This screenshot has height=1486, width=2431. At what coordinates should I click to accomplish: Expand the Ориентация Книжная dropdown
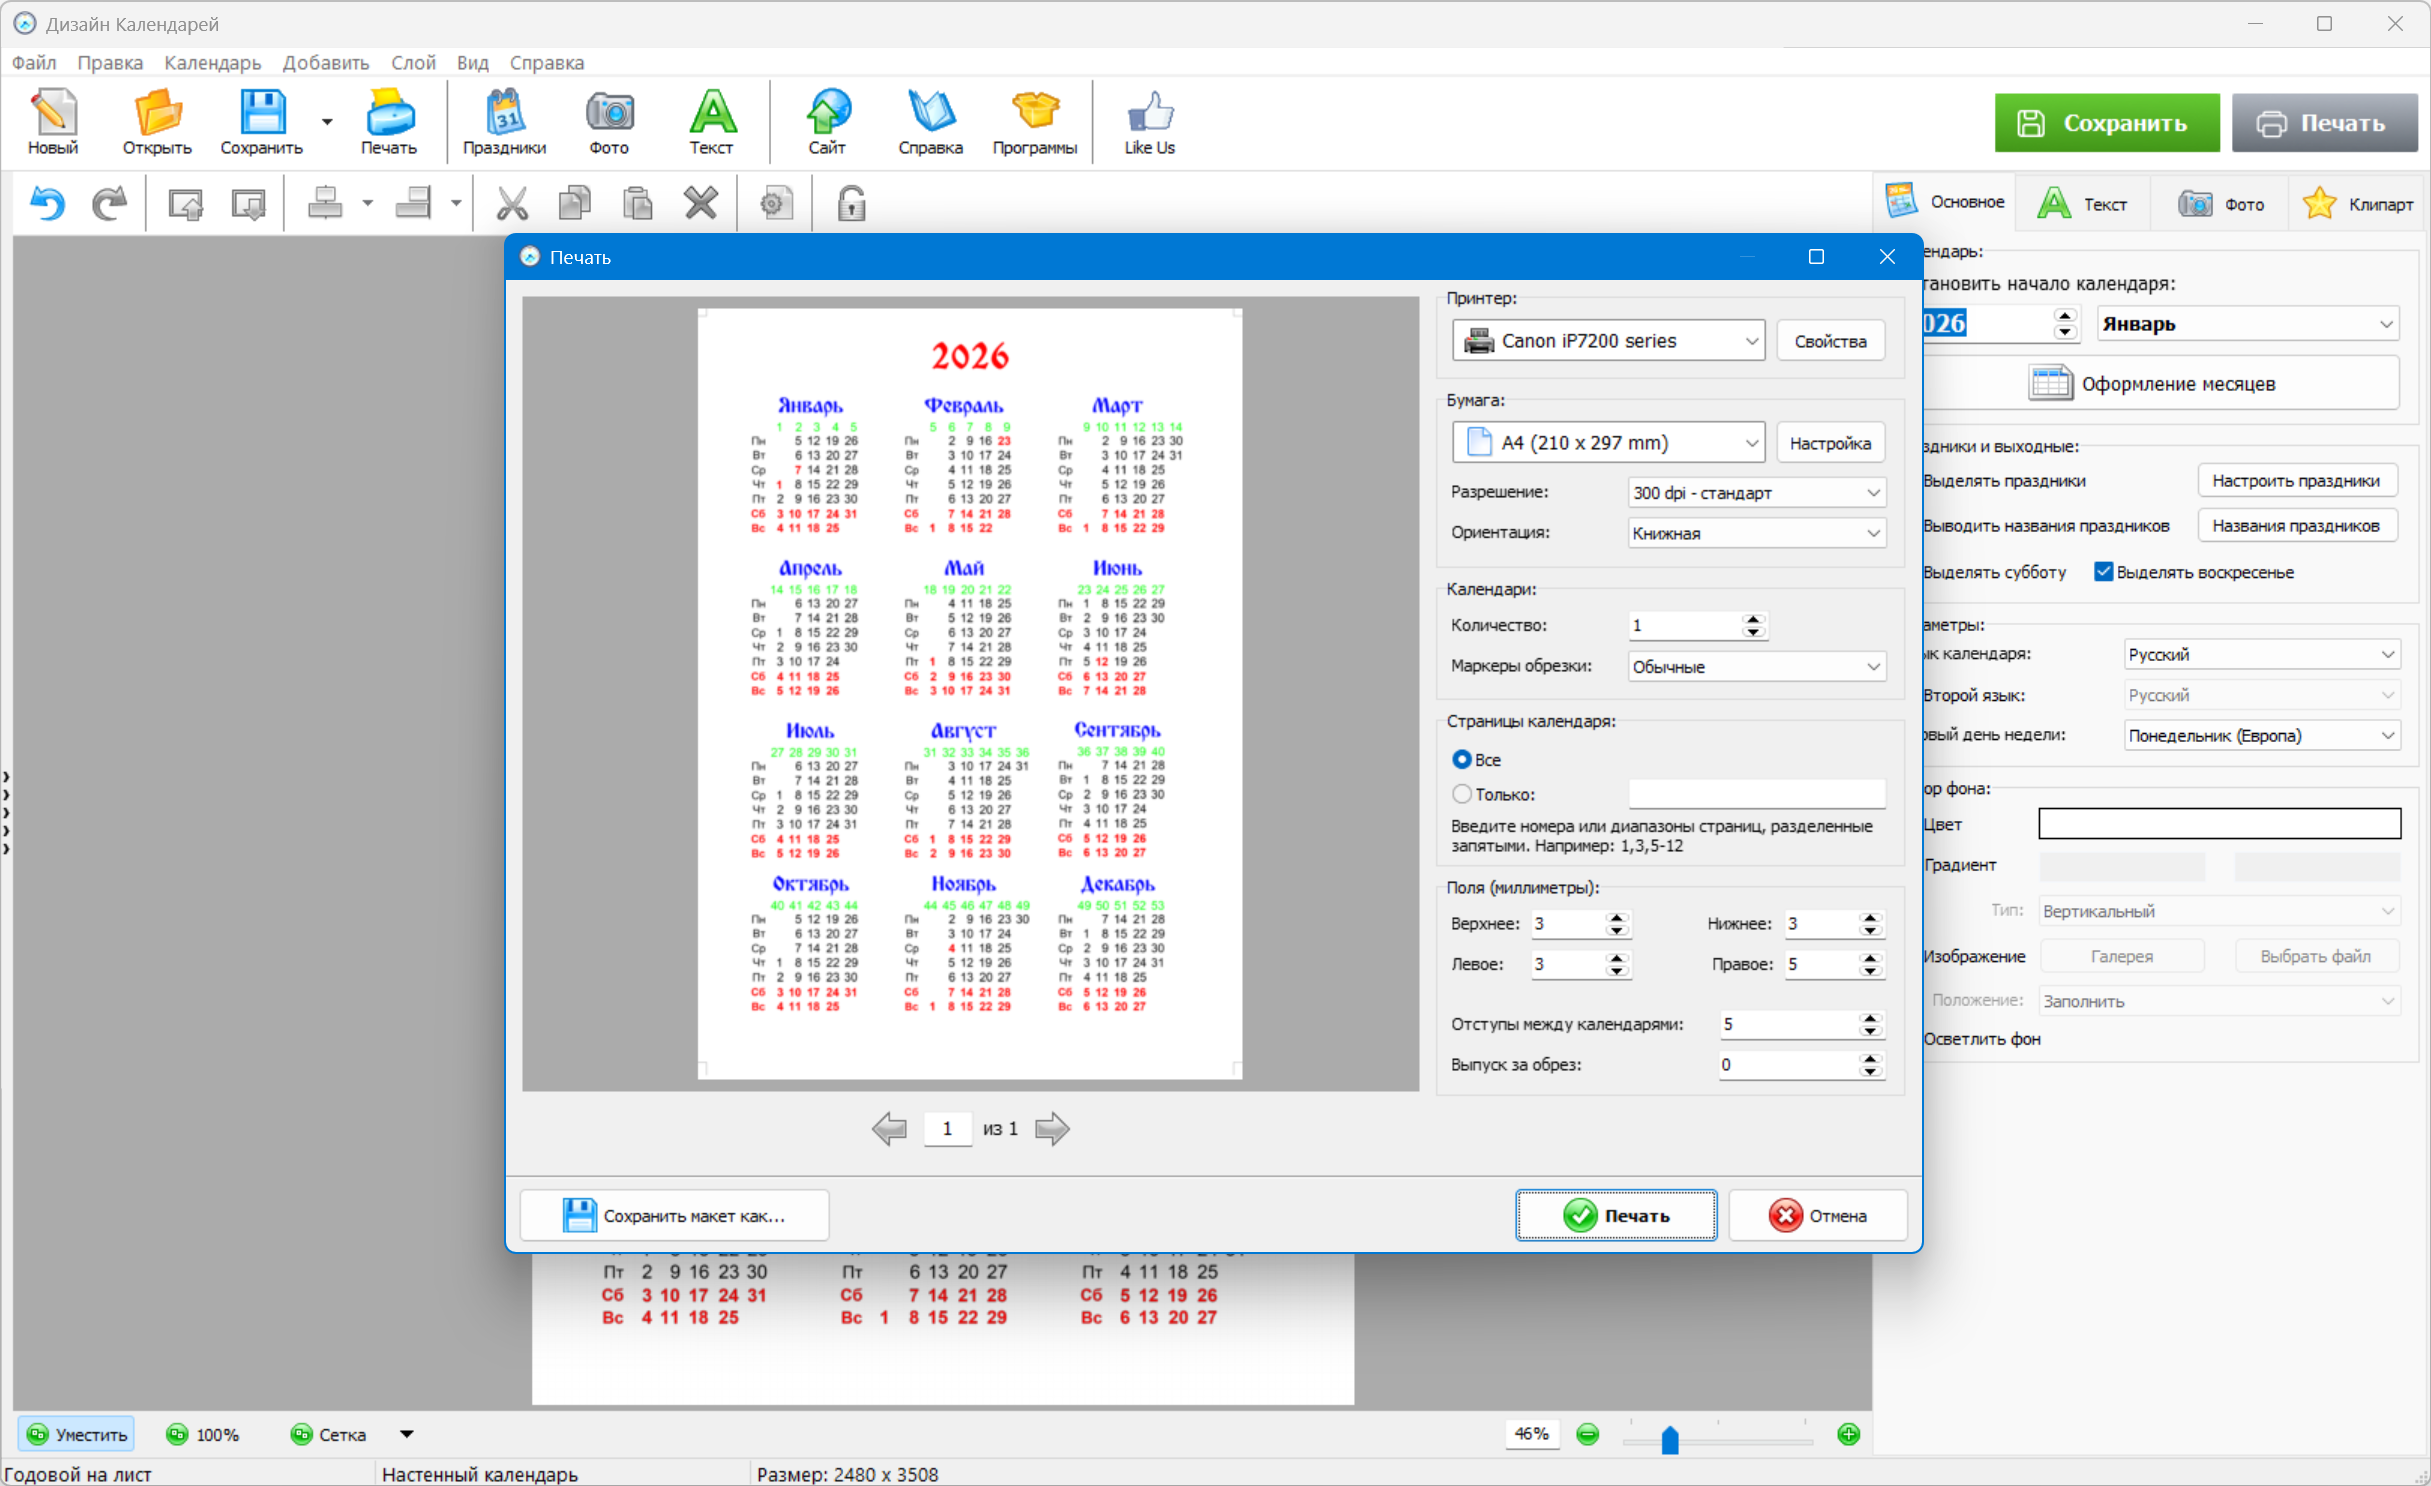point(1756,533)
